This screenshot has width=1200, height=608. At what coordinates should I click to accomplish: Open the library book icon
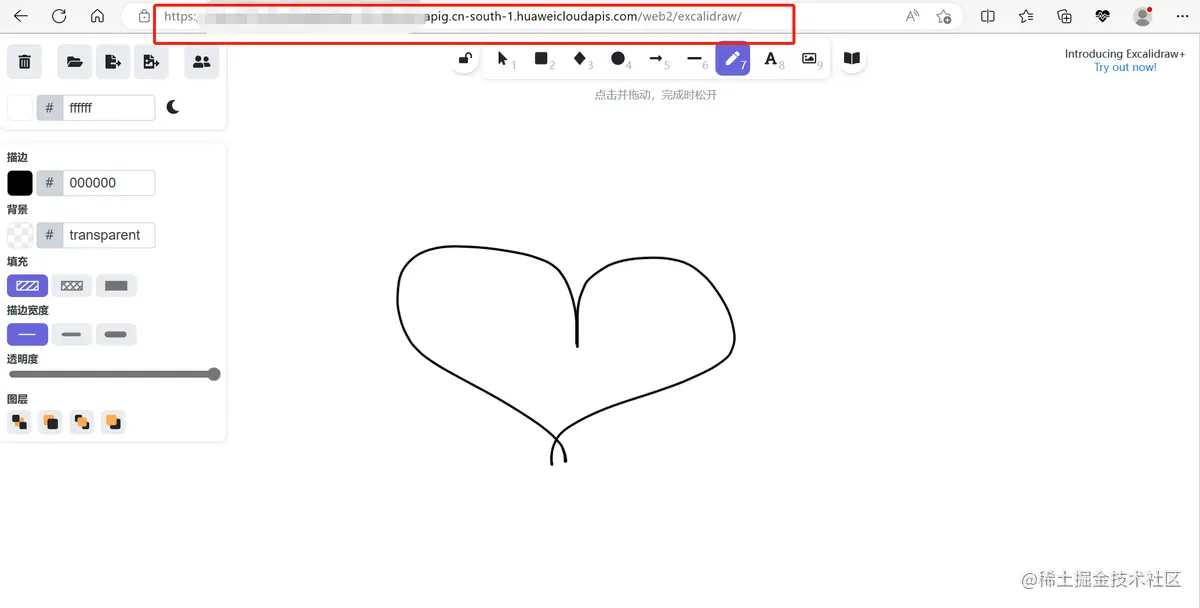click(852, 59)
